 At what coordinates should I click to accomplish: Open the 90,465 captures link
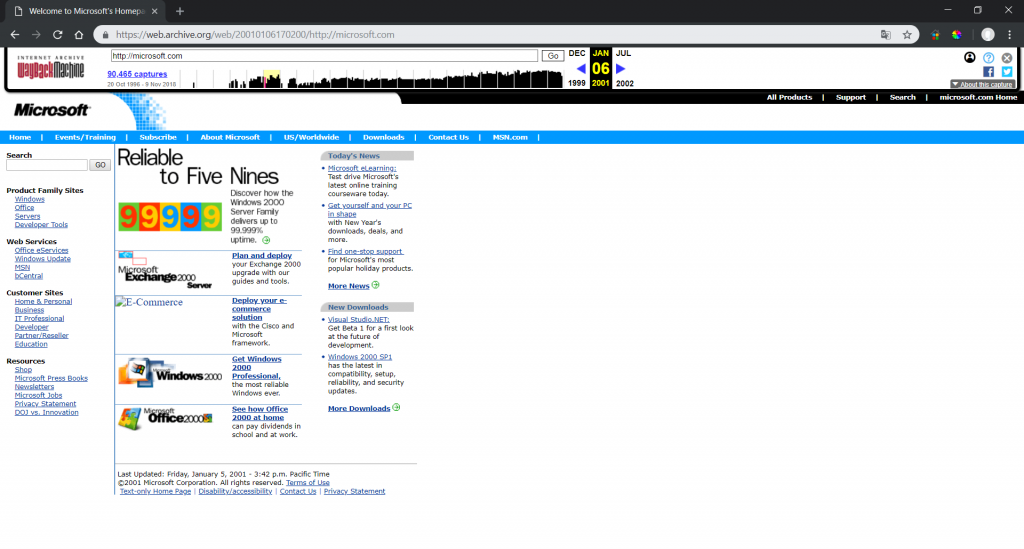[x=137, y=74]
